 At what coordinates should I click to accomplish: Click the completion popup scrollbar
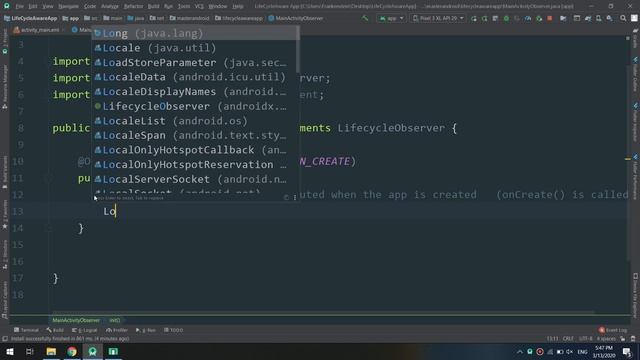[298, 50]
